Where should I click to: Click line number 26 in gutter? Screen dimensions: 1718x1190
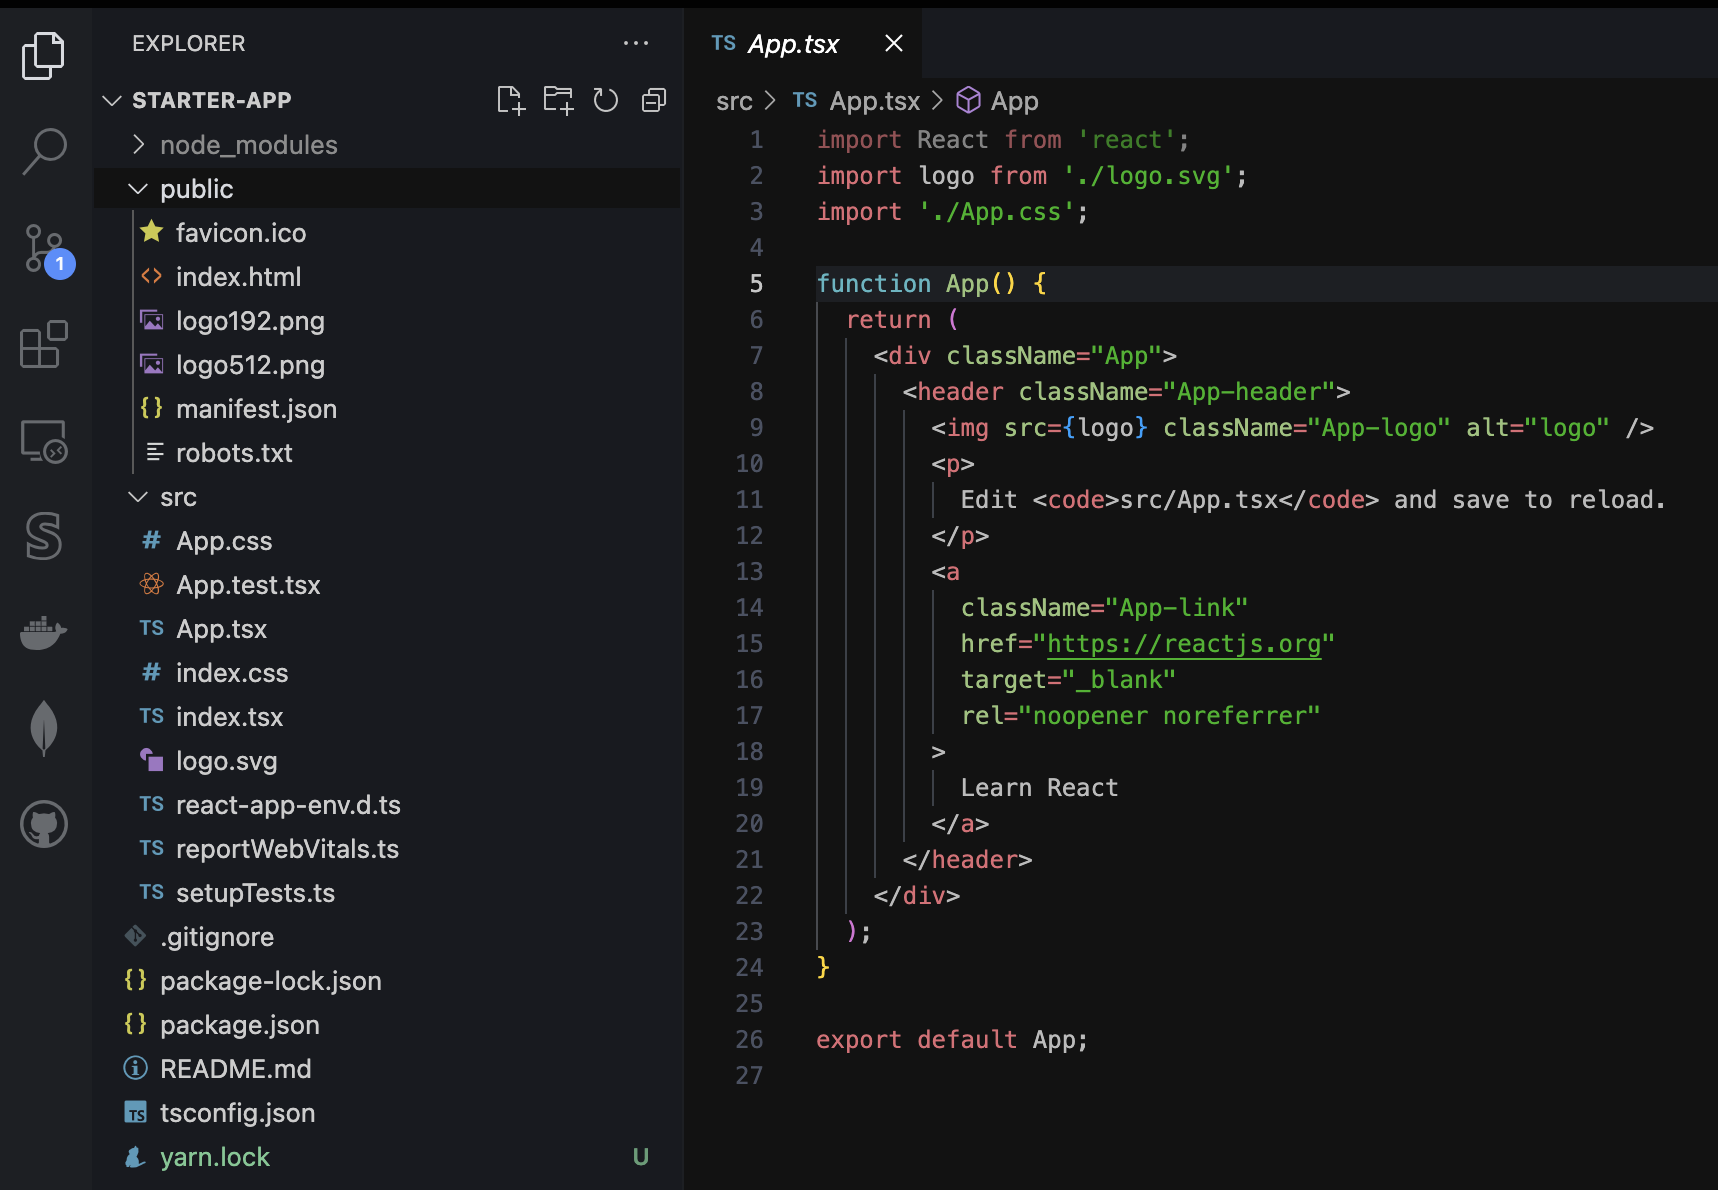point(749,1040)
